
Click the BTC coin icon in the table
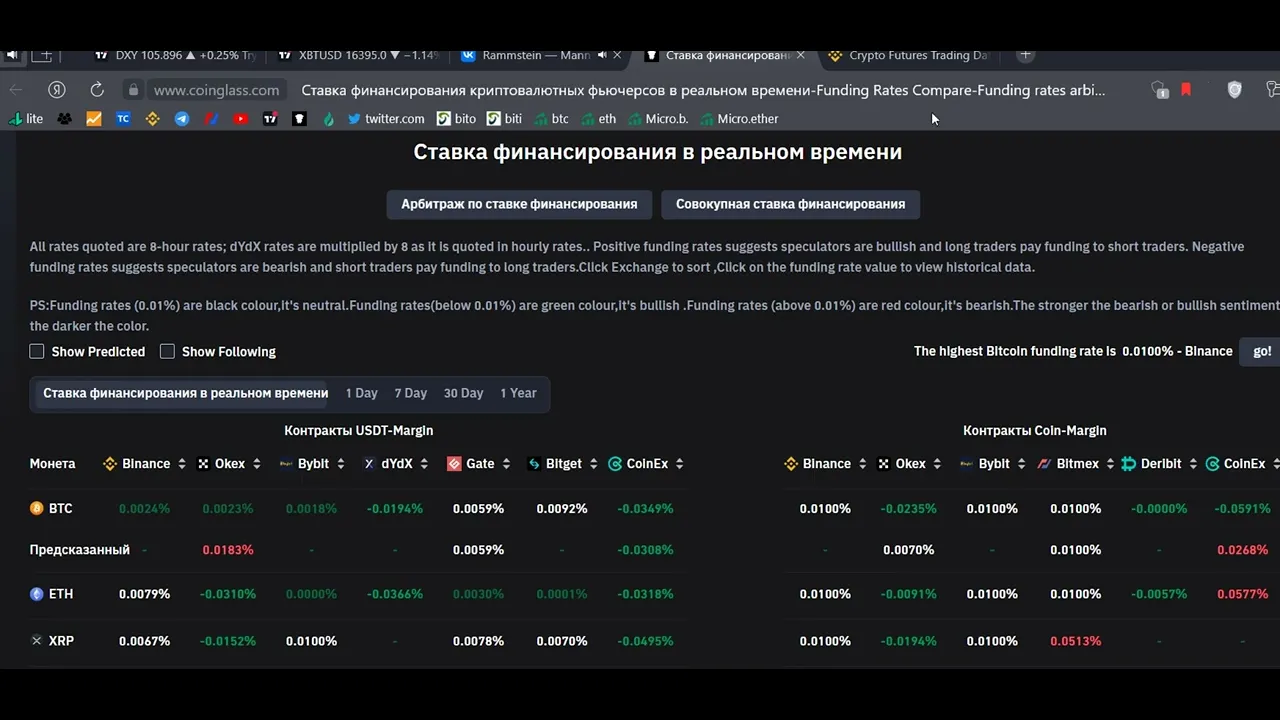37,508
